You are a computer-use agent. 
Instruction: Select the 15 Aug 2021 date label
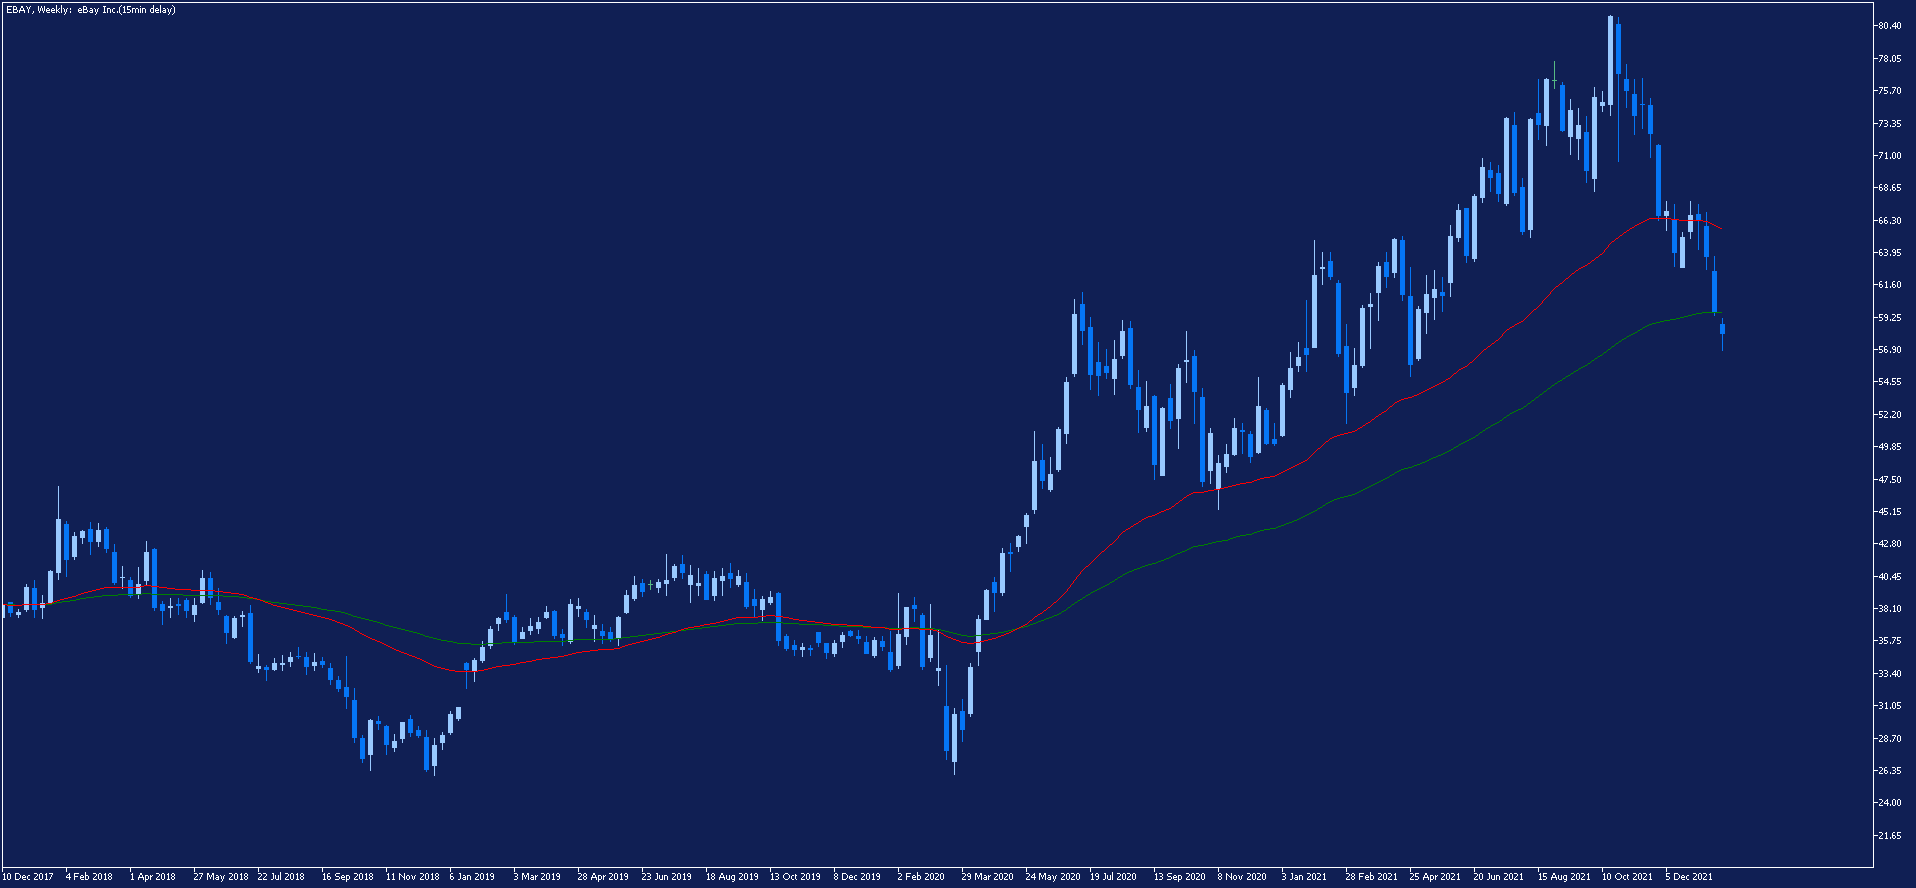1564,877
